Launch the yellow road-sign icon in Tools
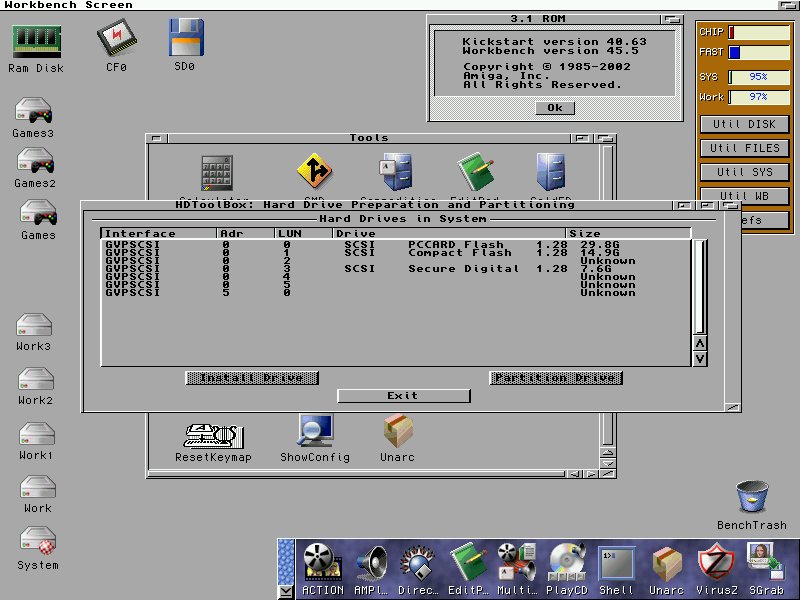800x600 pixels. tap(314, 170)
